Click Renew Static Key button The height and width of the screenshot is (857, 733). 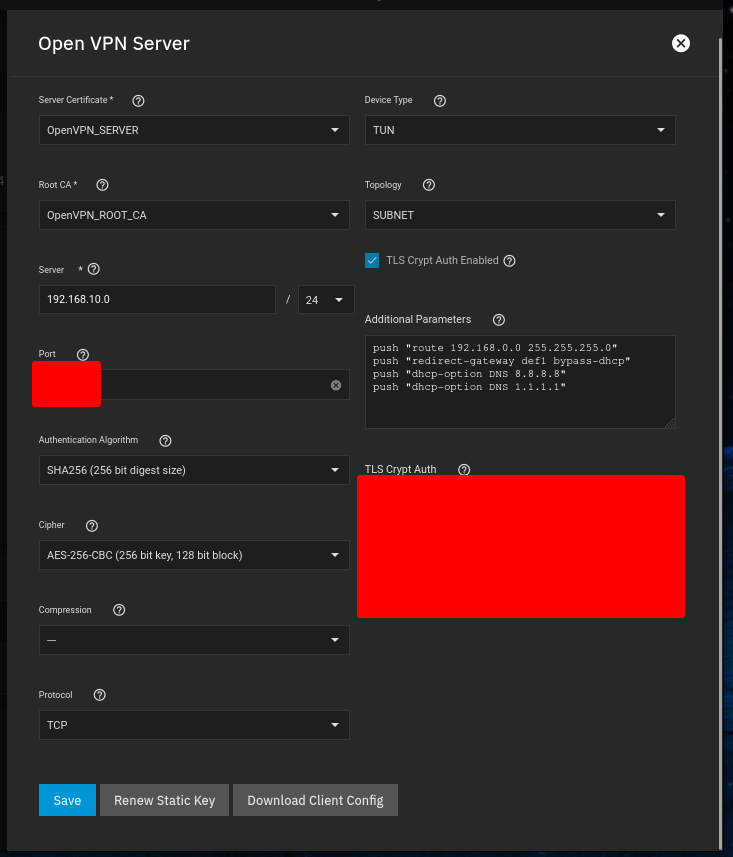click(164, 800)
